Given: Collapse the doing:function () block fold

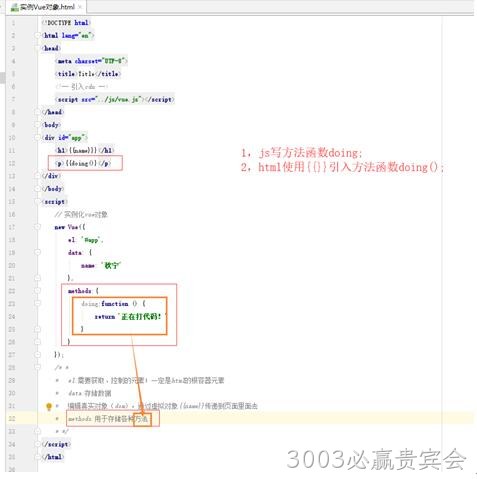Looking at the screenshot, I should pos(38,303).
